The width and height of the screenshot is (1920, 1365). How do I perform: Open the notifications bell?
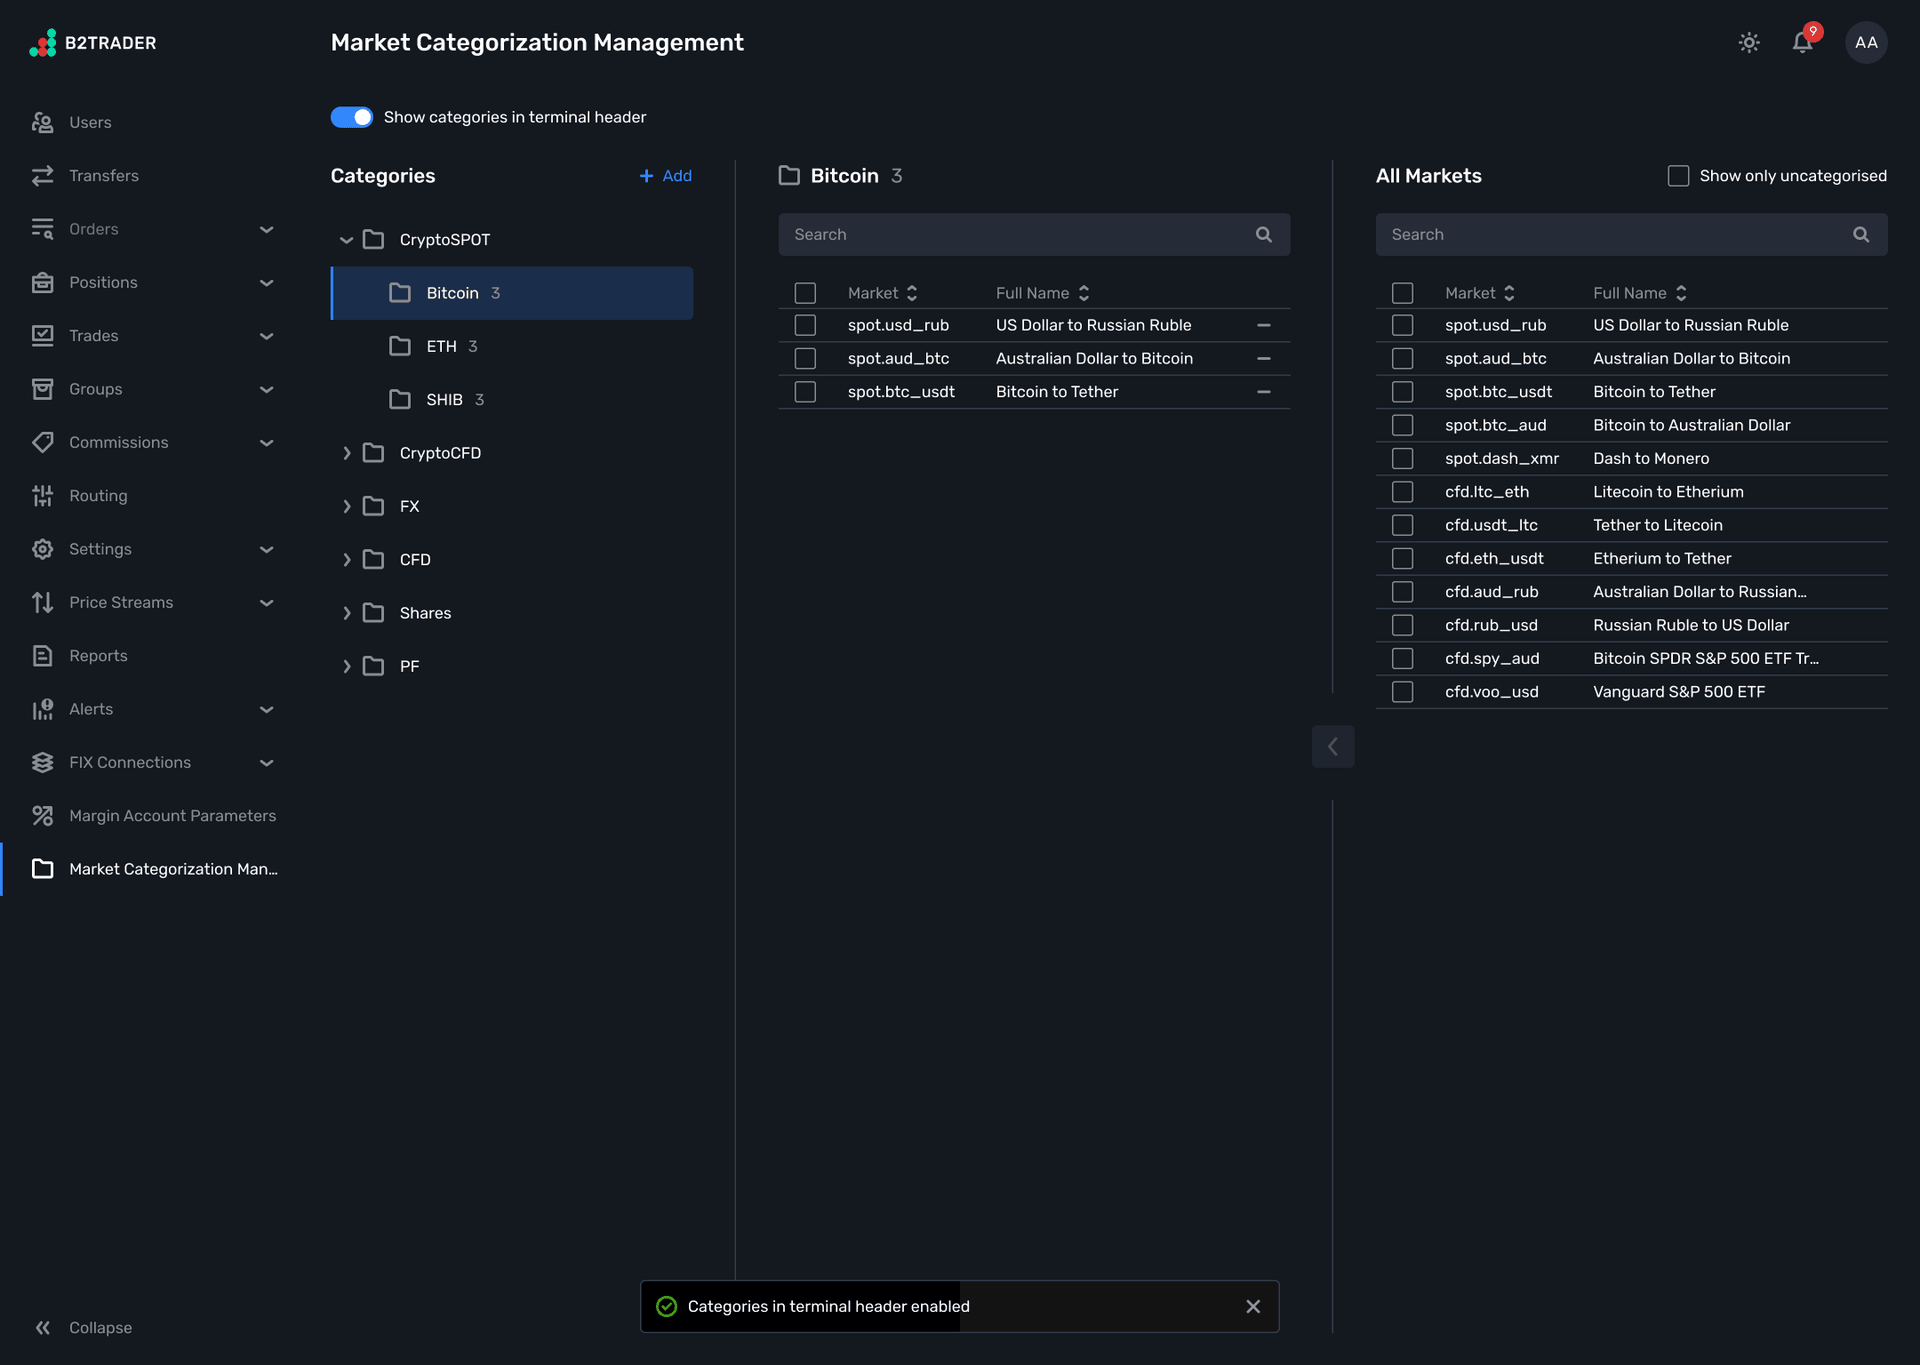point(1802,43)
